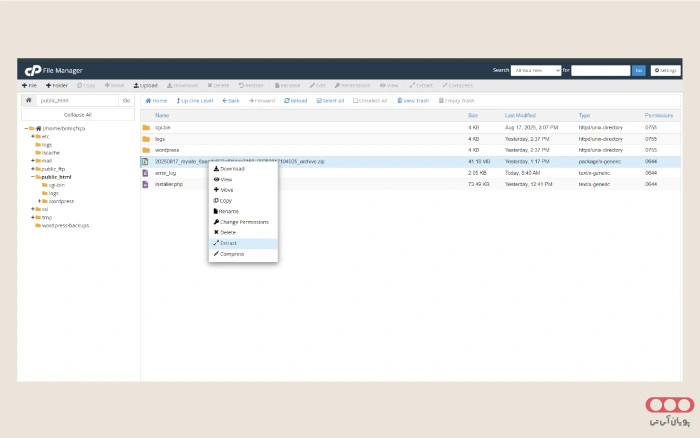Click the error_log file icon in the list
This screenshot has height=438, width=700.
[x=145, y=173]
